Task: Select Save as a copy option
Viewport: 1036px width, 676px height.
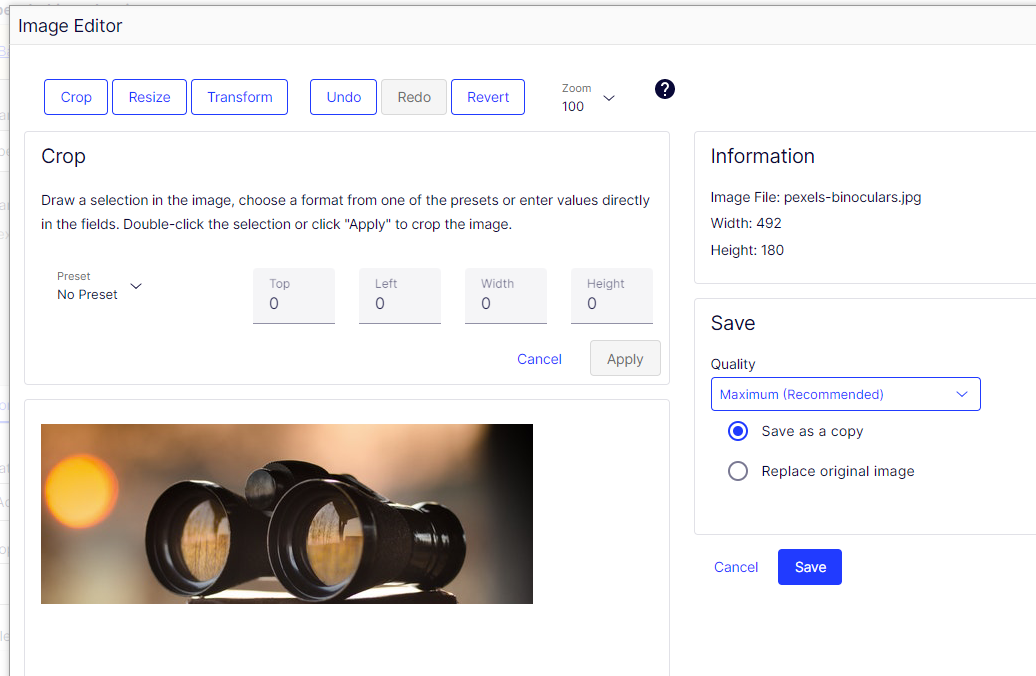Action: [738, 431]
